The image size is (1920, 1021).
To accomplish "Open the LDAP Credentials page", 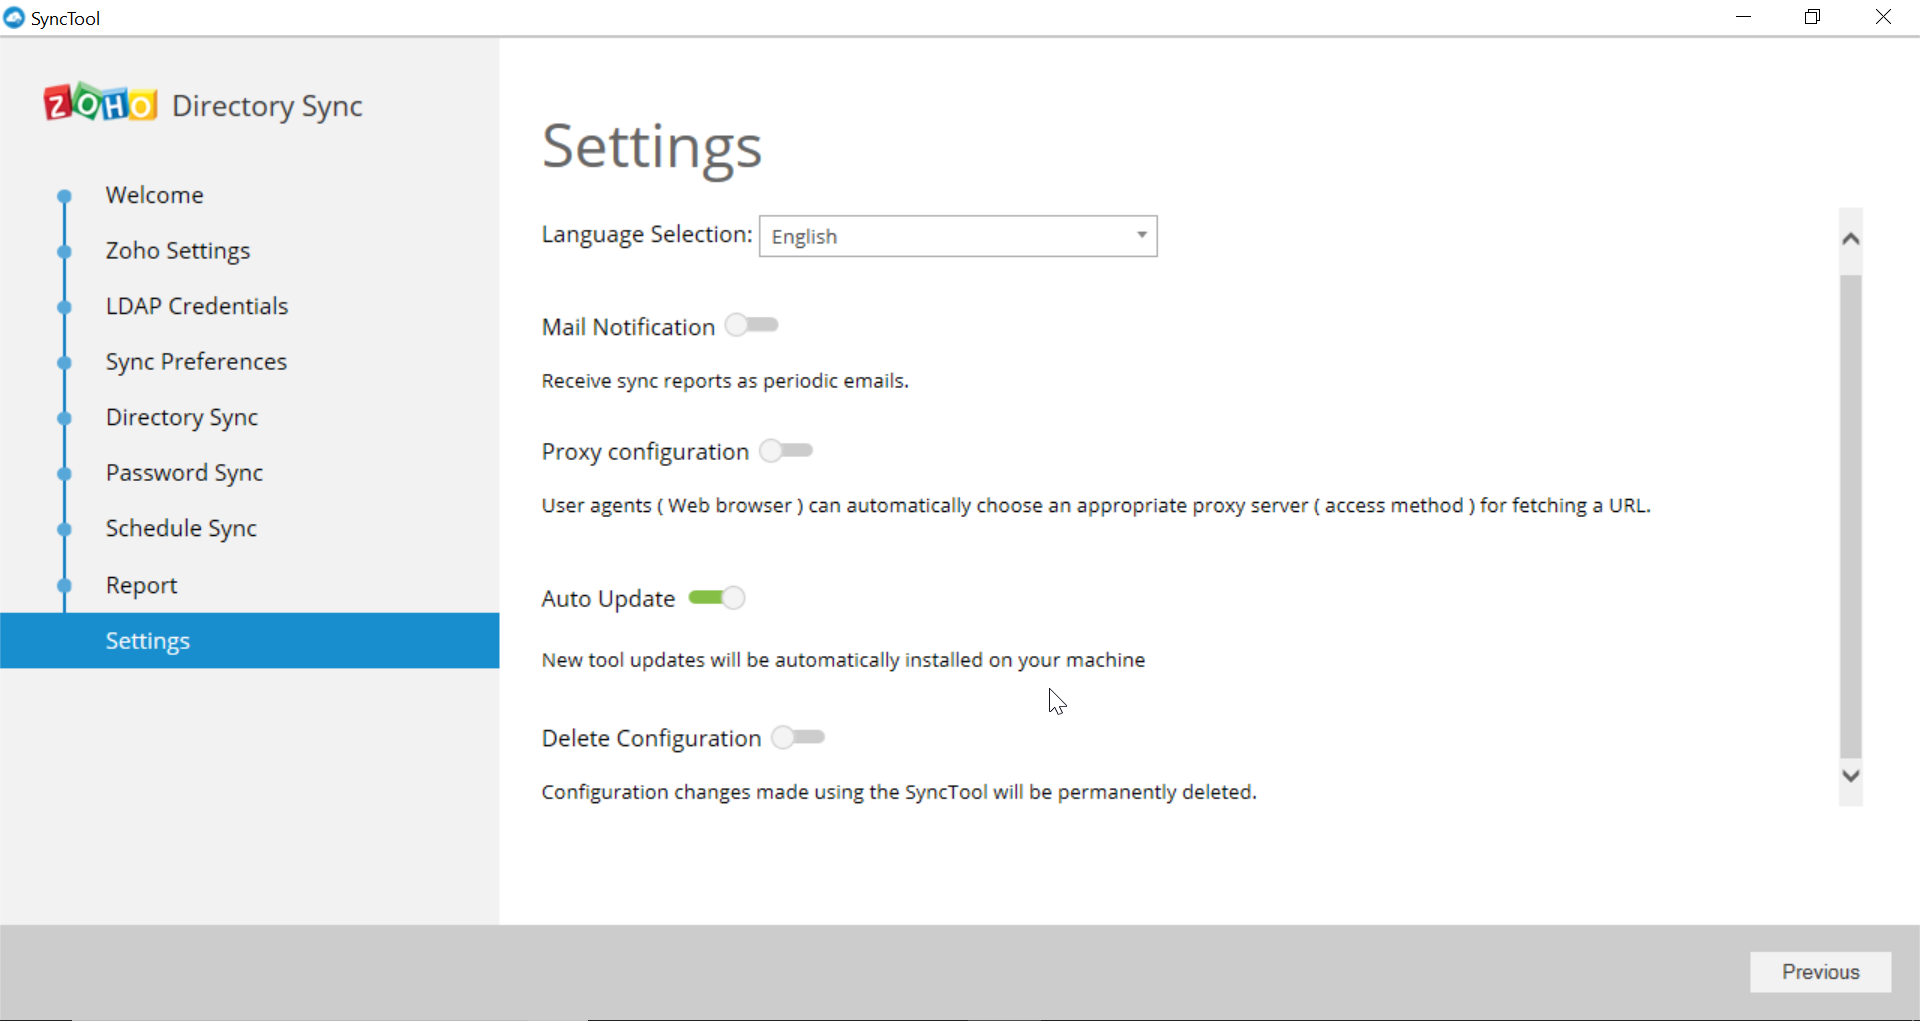I will pos(196,306).
